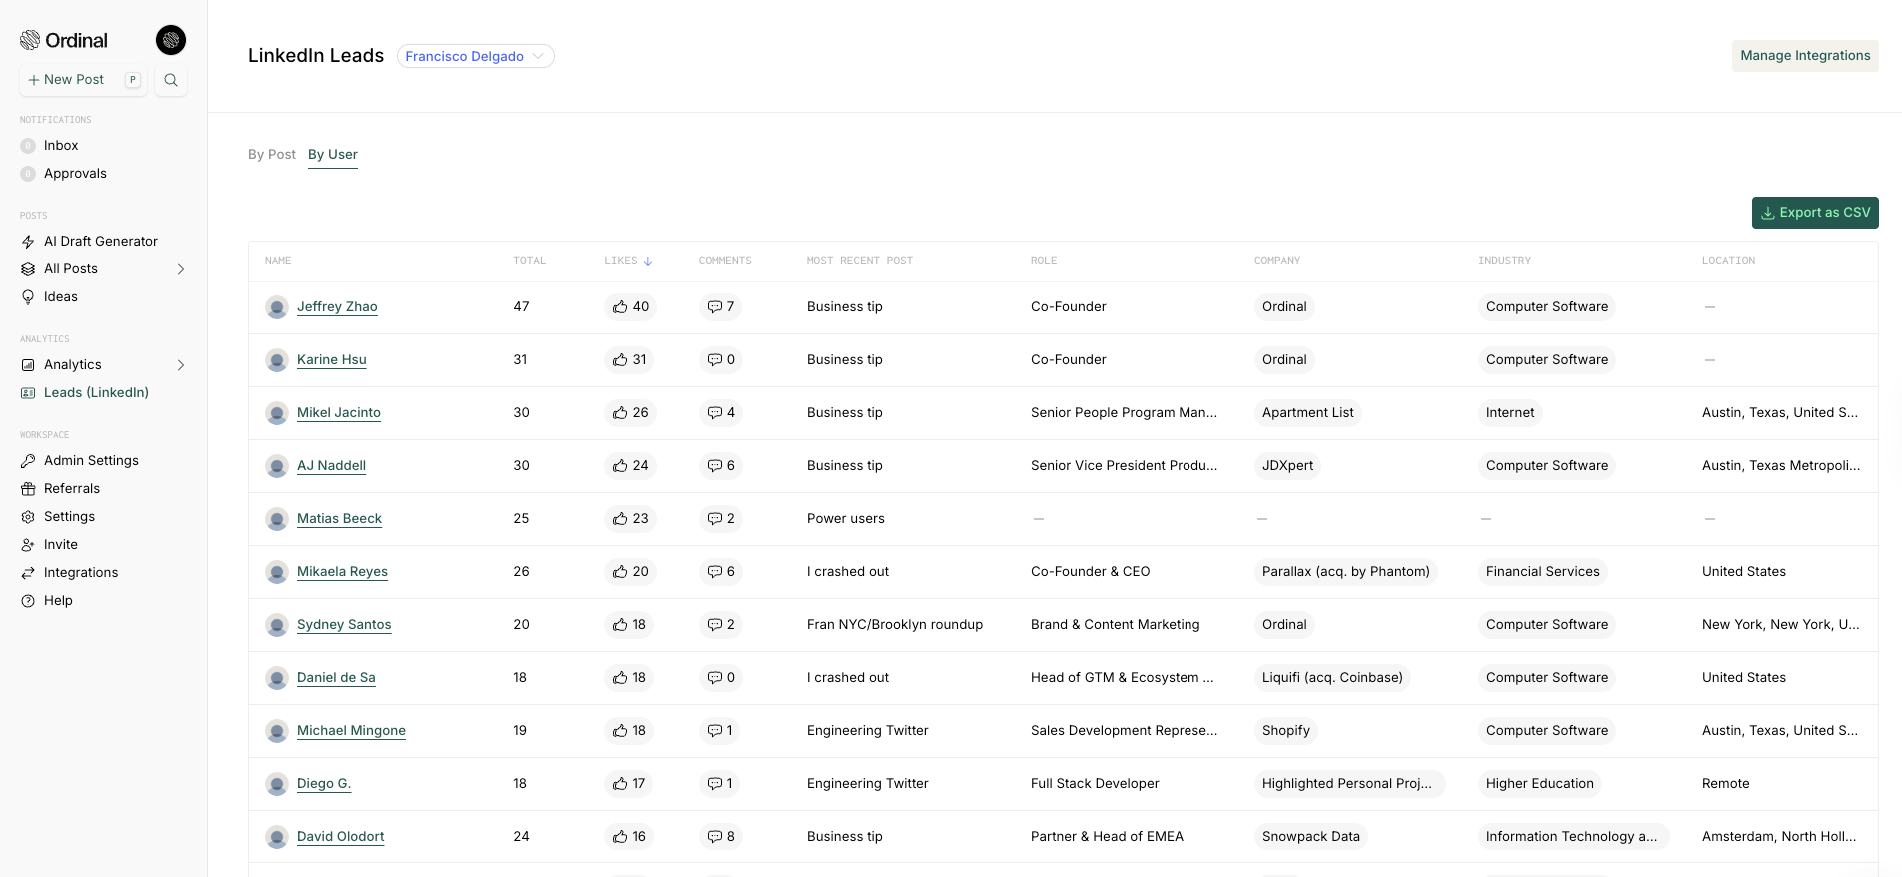
Task: Click the Internet industry tag
Action: pyautogui.click(x=1510, y=413)
